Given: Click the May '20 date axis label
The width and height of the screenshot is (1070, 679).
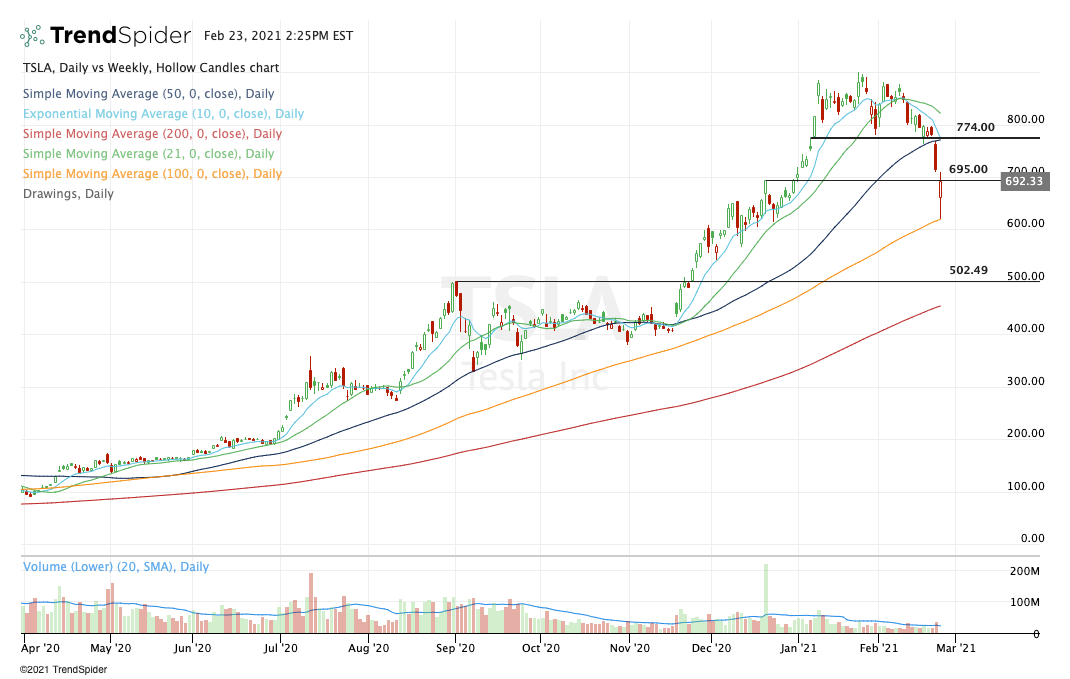Looking at the screenshot, I should tap(111, 648).
